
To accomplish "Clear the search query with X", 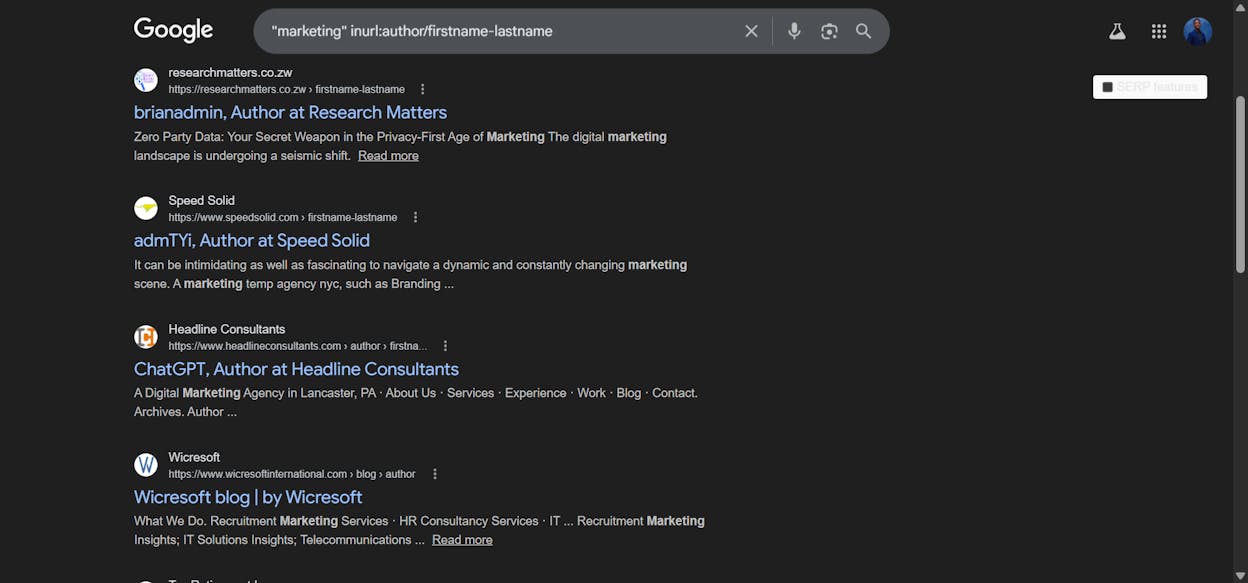I will (x=751, y=31).
